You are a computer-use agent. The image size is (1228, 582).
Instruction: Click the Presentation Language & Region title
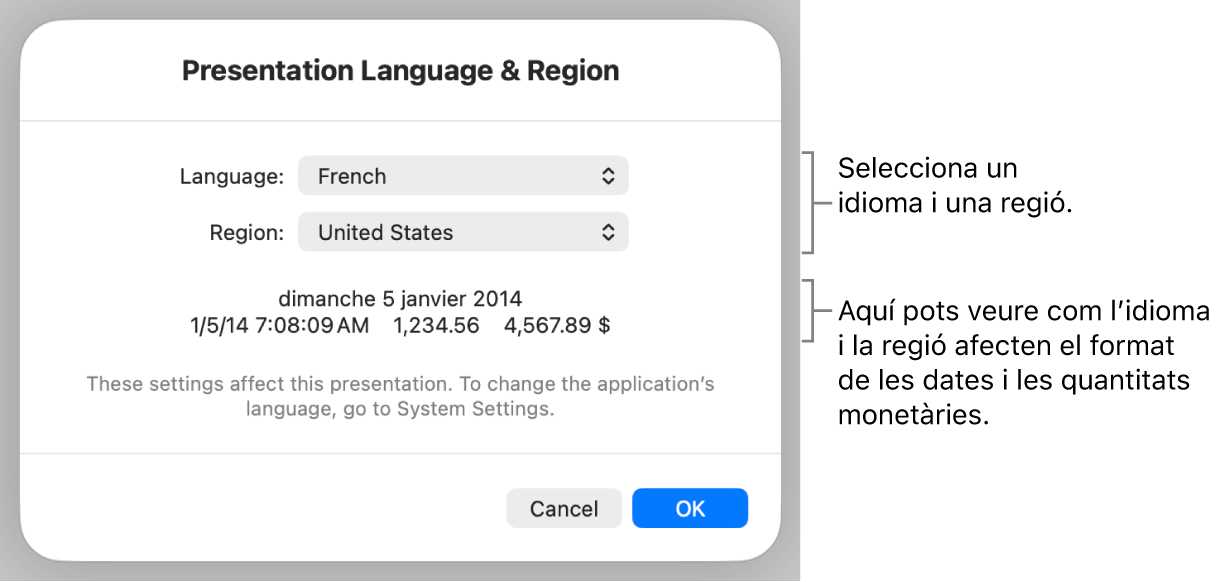point(400,71)
